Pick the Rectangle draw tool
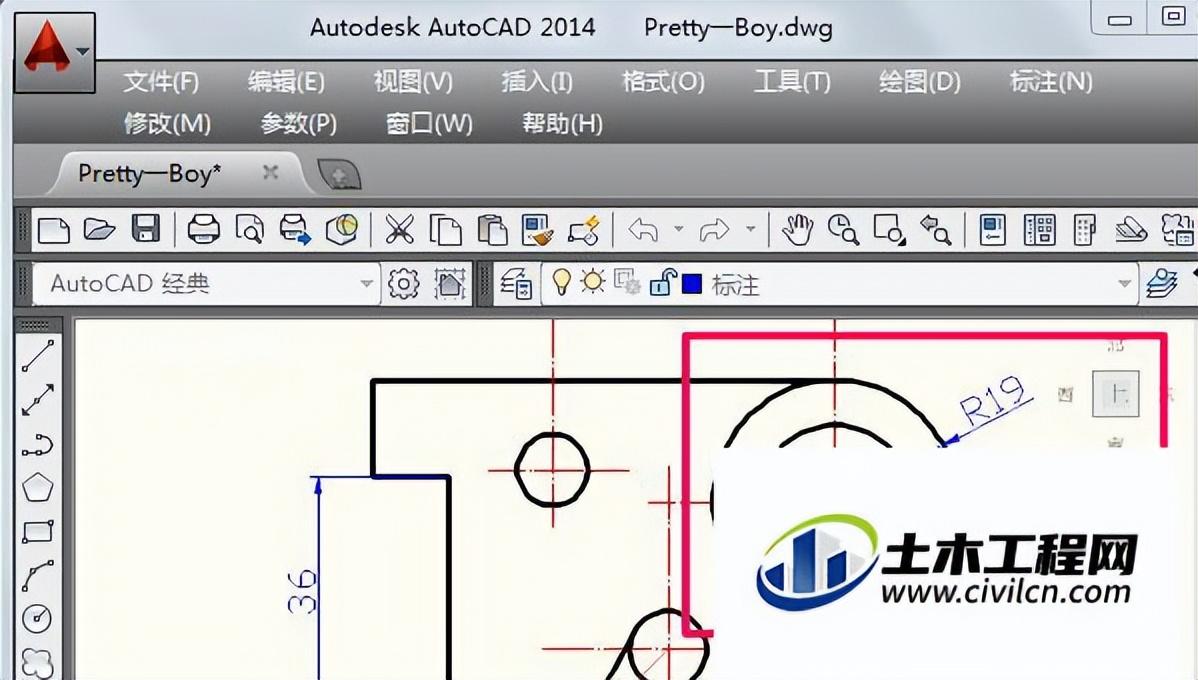 (x=38, y=531)
